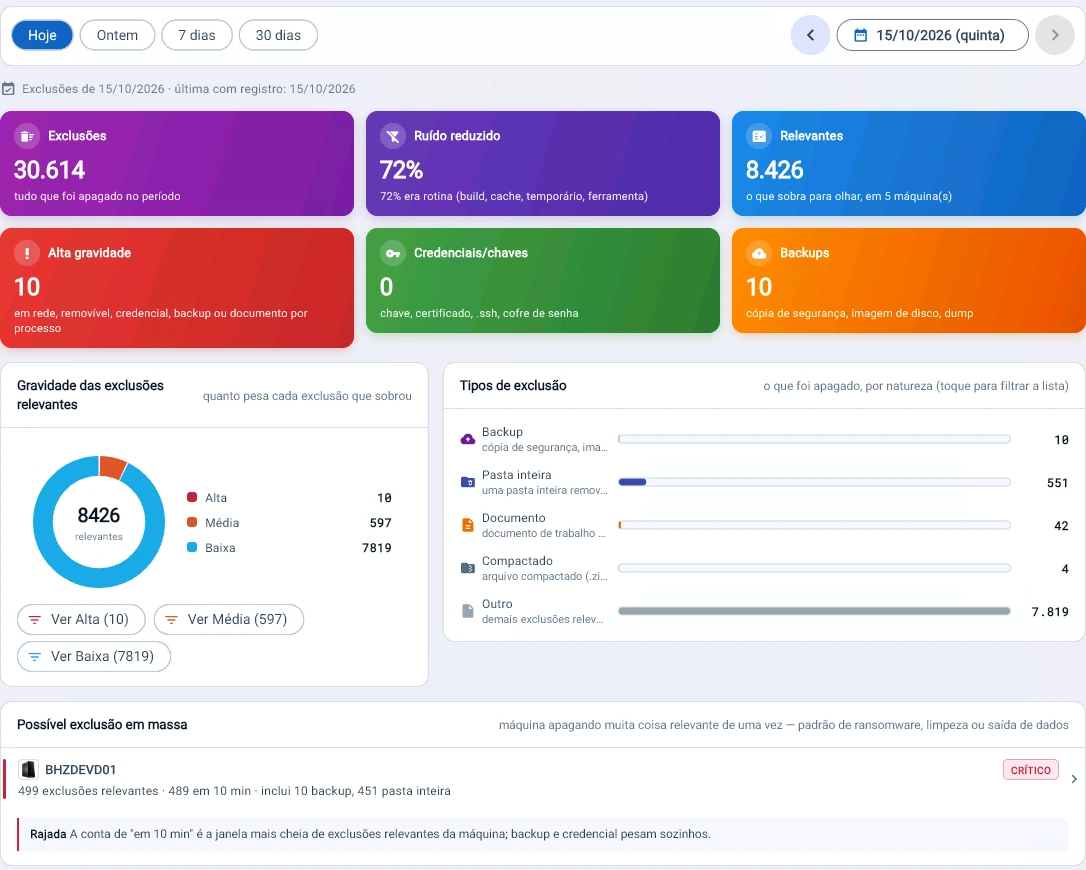The image size is (1086, 870).
Task: Click the Rajada note text
Action: pyautogui.click(x=370, y=834)
